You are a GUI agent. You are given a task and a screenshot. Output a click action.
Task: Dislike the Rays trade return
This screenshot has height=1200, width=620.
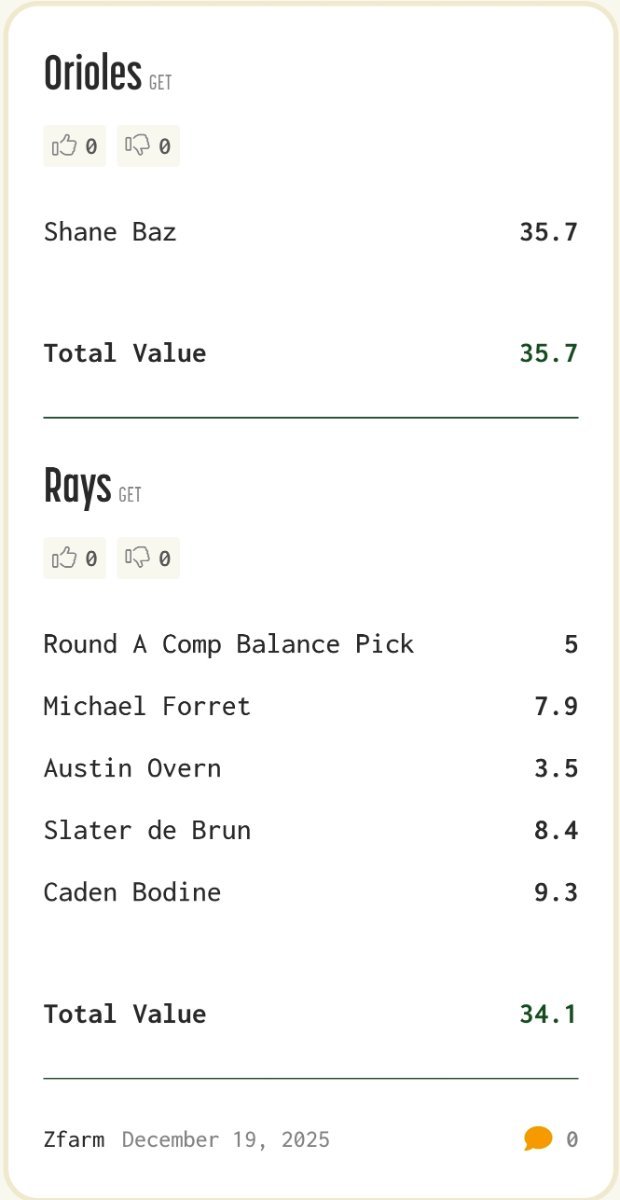click(148, 558)
